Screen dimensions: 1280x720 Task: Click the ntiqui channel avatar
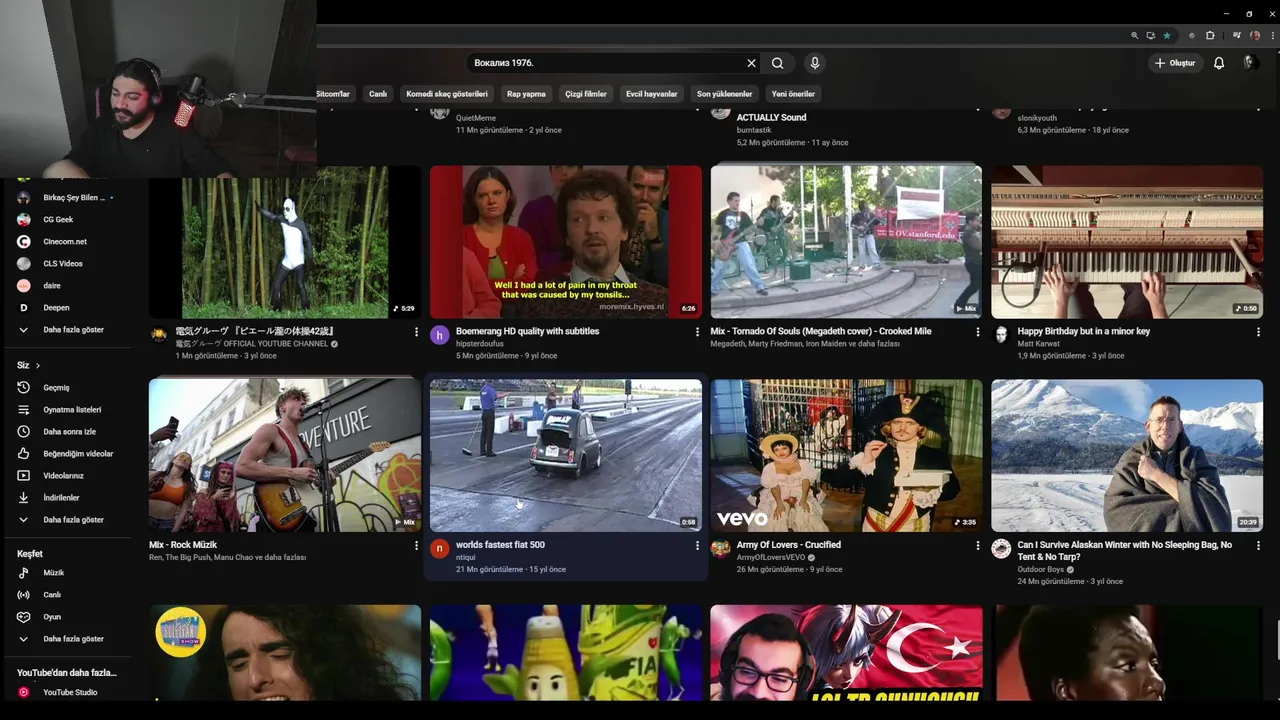pyautogui.click(x=439, y=548)
